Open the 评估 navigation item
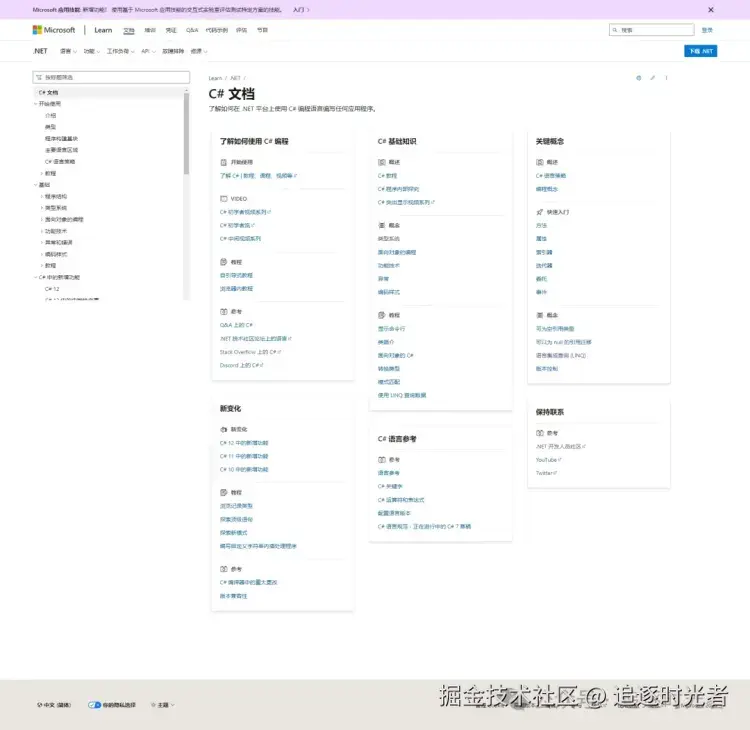Image resolution: width=750 pixels, height=730 pixels. tap(242, 30)
